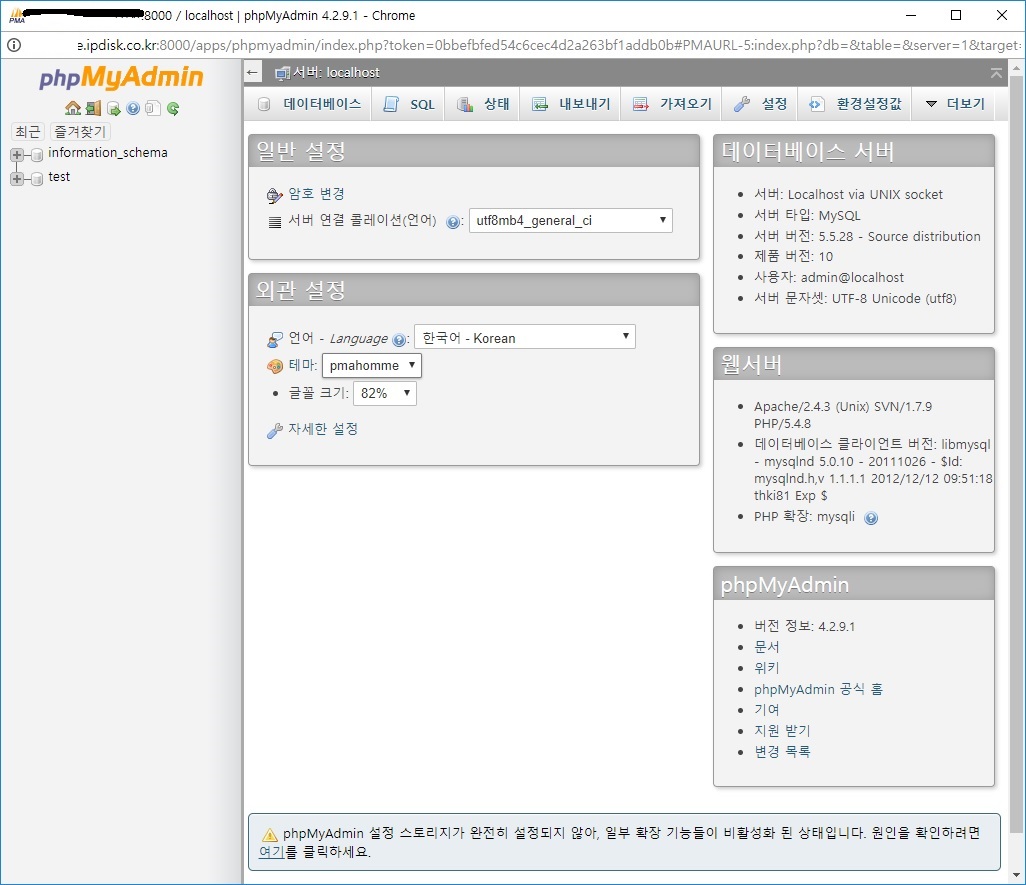Image resolution: width=1026 pixels, height=885 pixels.
Task: Open the language dropdown showing 한국어 - Korean
Action: click(525, 337)
